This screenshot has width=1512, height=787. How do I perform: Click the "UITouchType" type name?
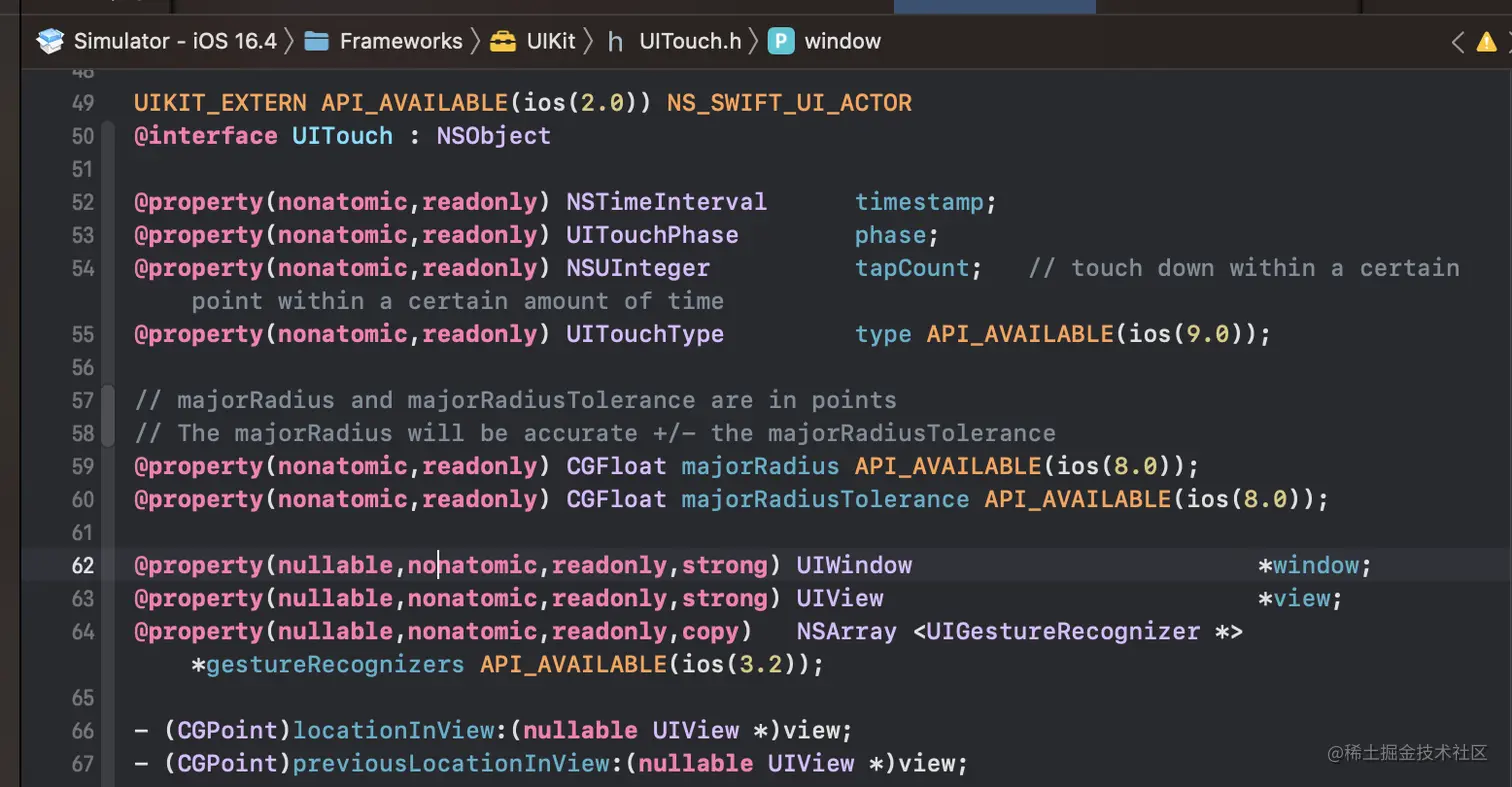pyautogui.click(x=646, y=334)
